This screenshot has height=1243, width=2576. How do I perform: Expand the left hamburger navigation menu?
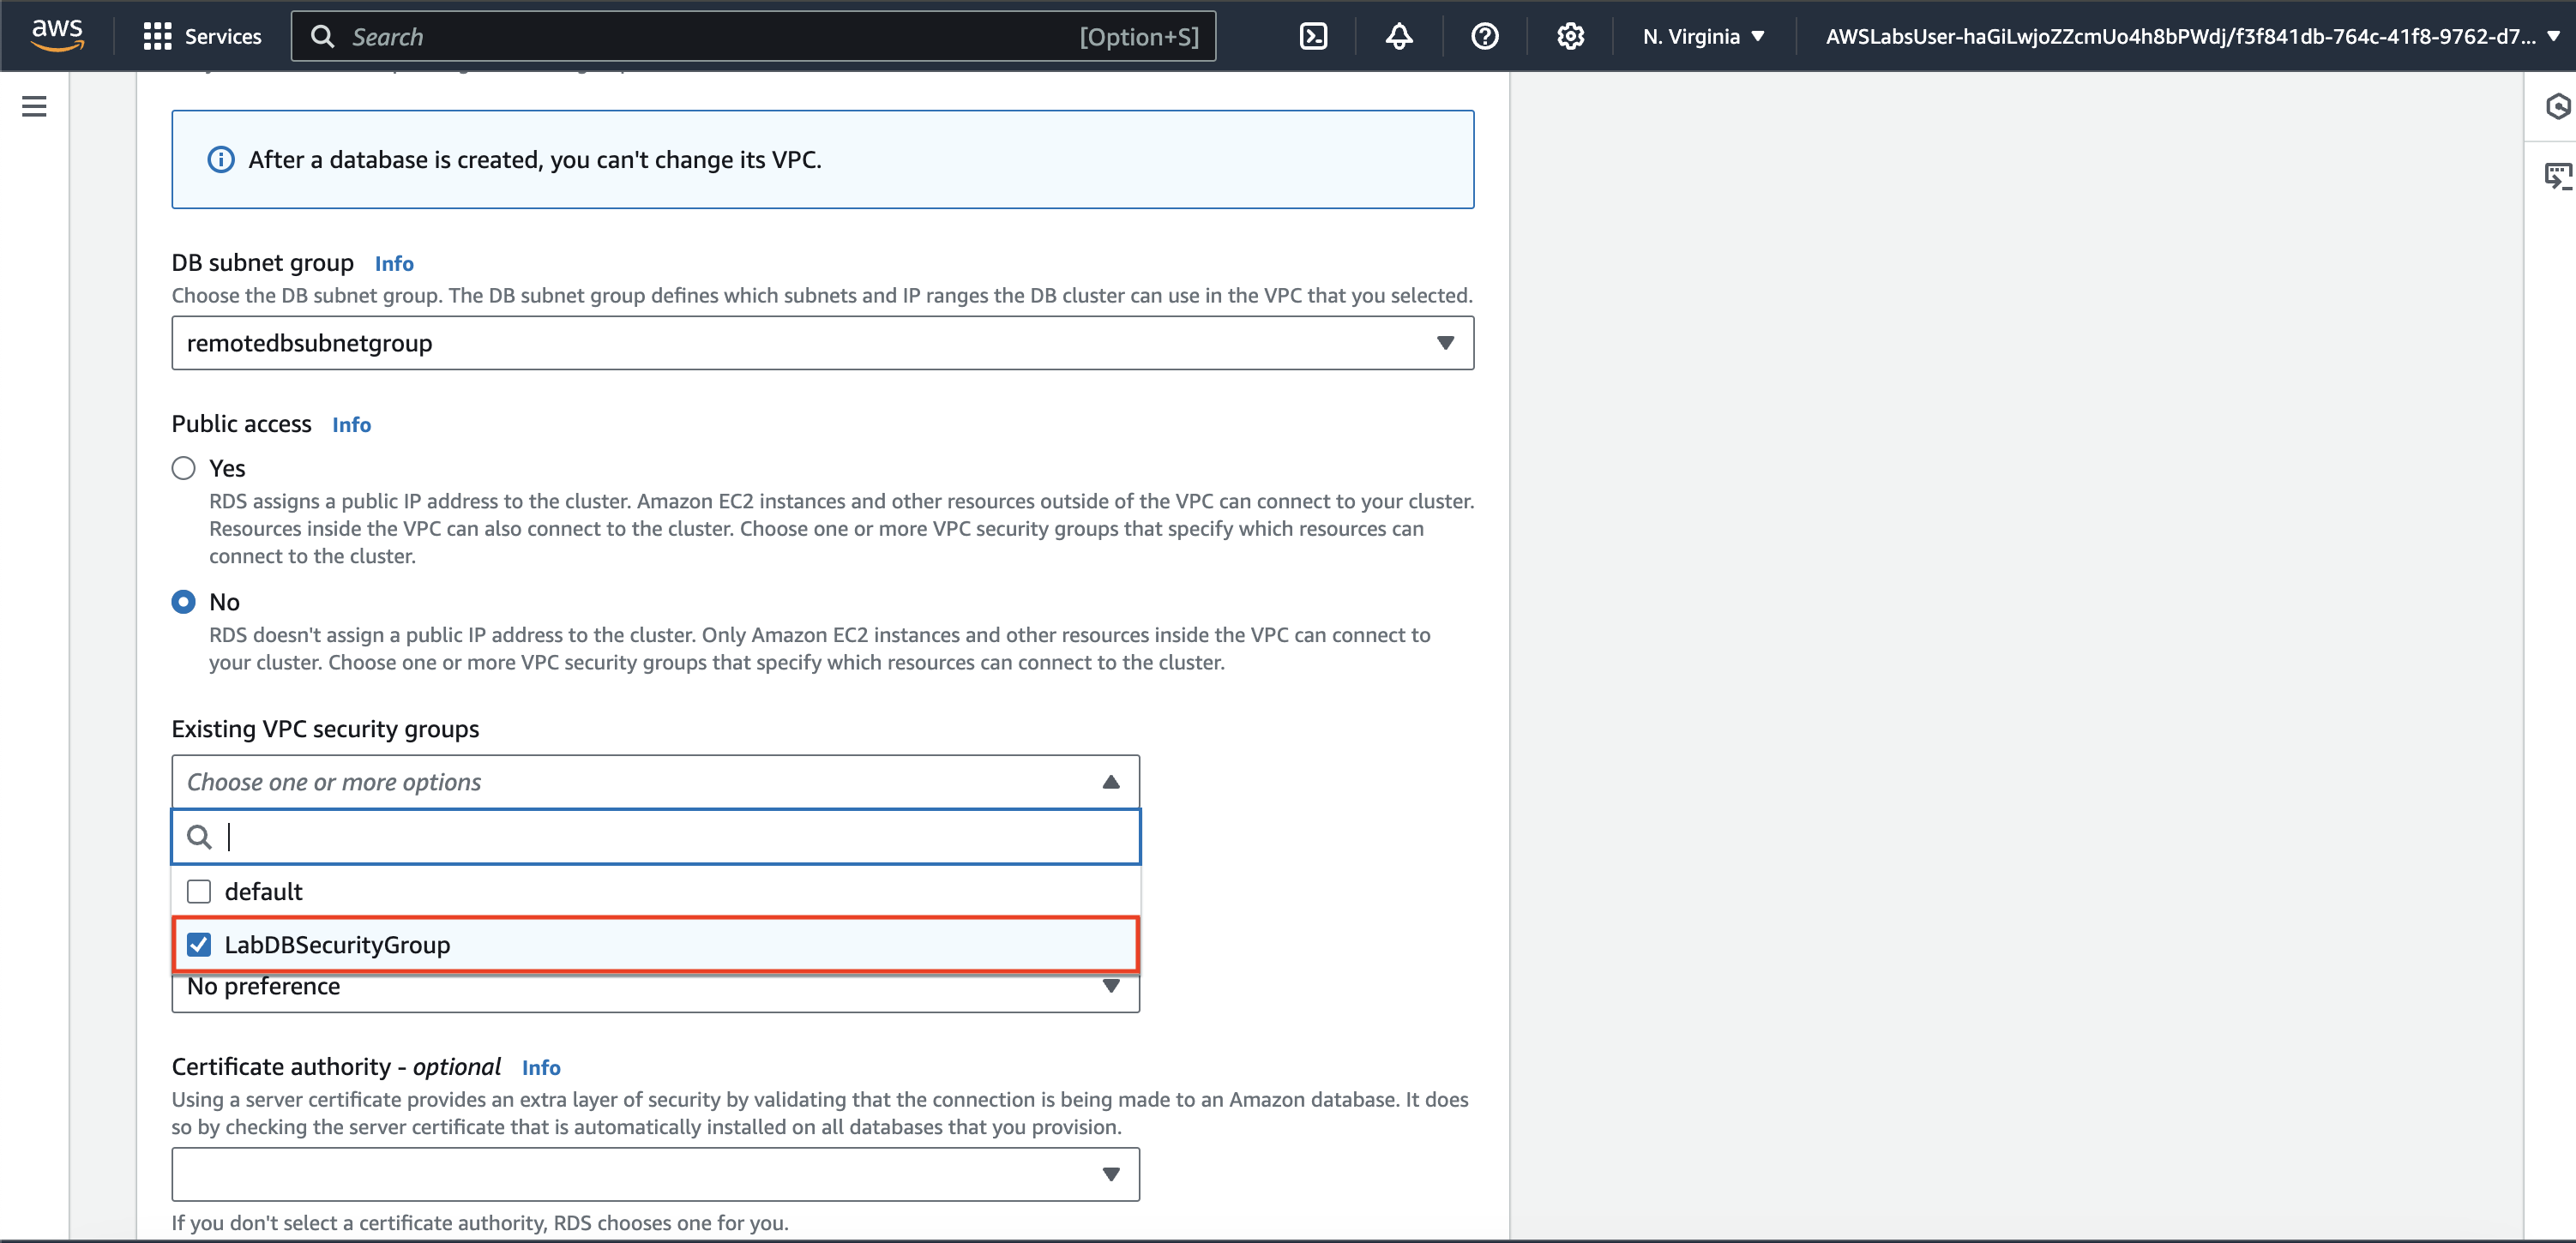(34, 106)
